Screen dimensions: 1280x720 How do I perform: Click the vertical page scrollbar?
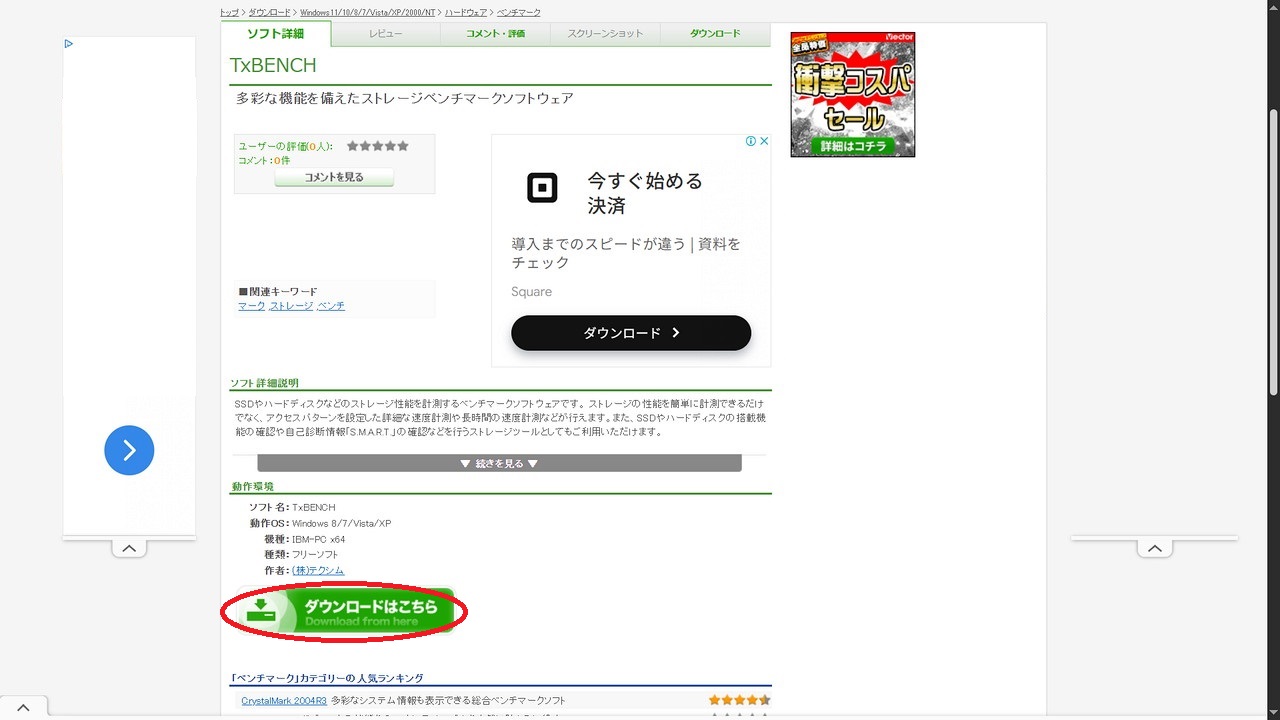1273,250
